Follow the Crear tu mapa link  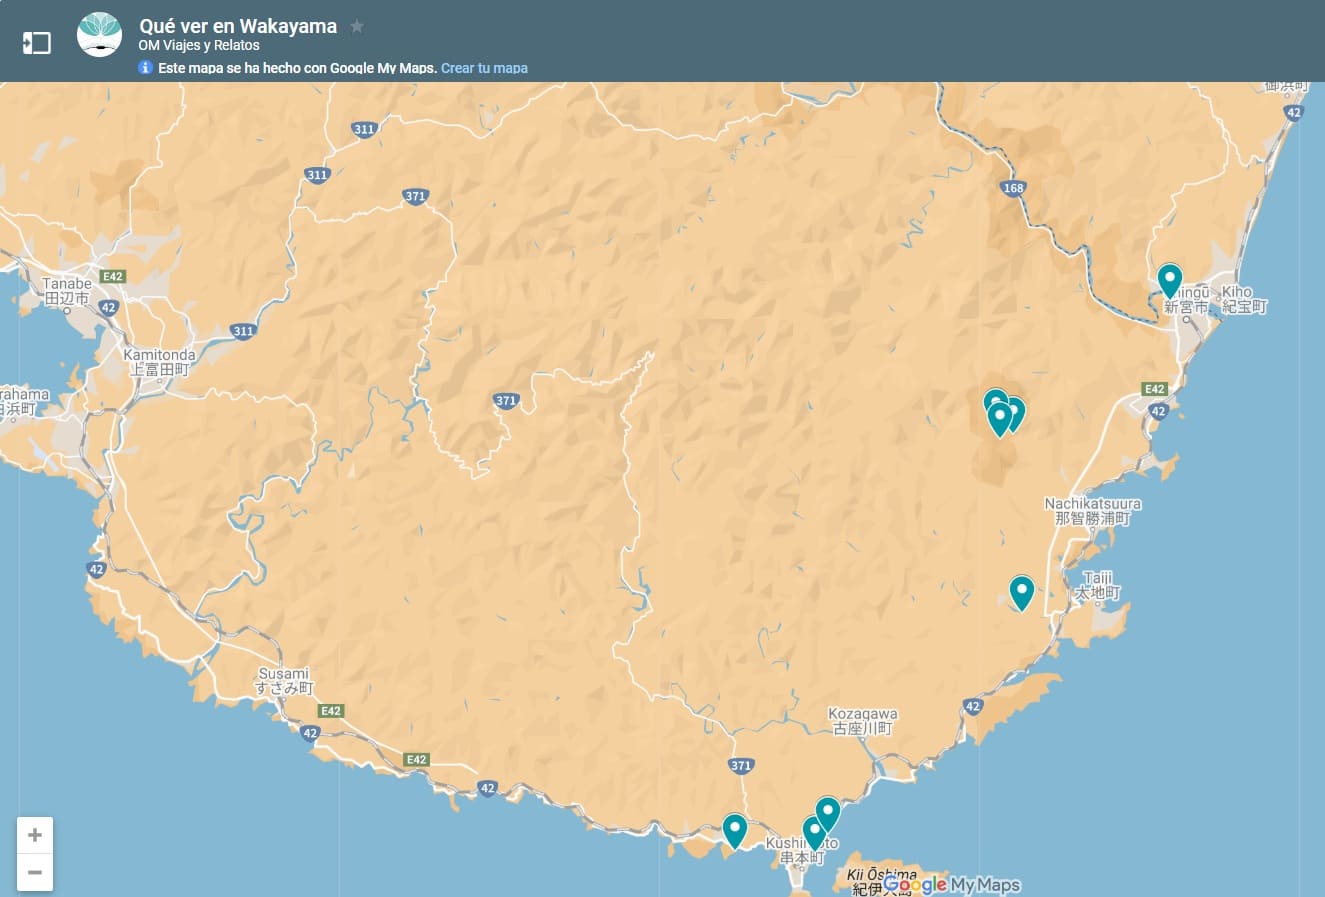[484, 68]
